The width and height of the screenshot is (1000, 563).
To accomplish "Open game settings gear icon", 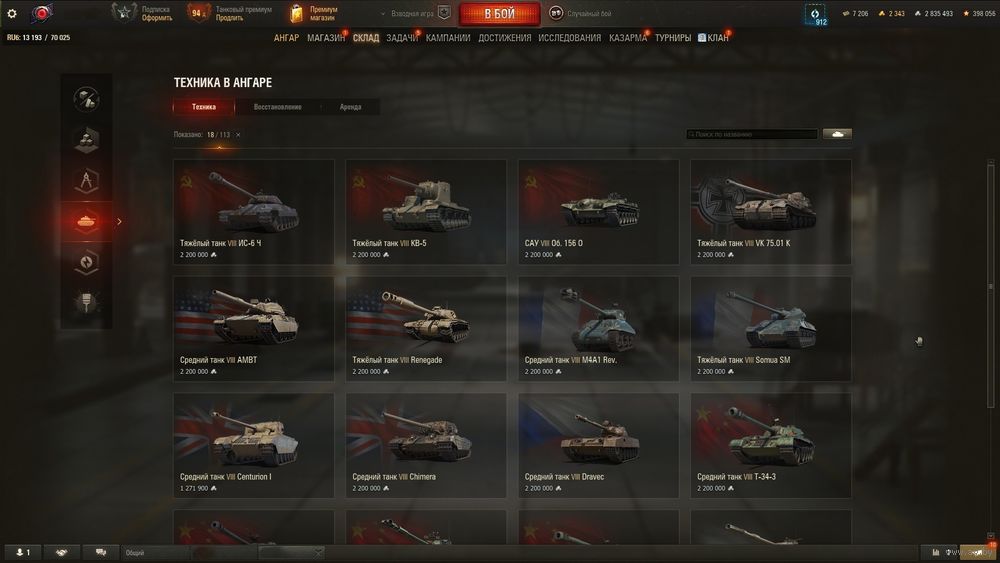I will [11, 13].
